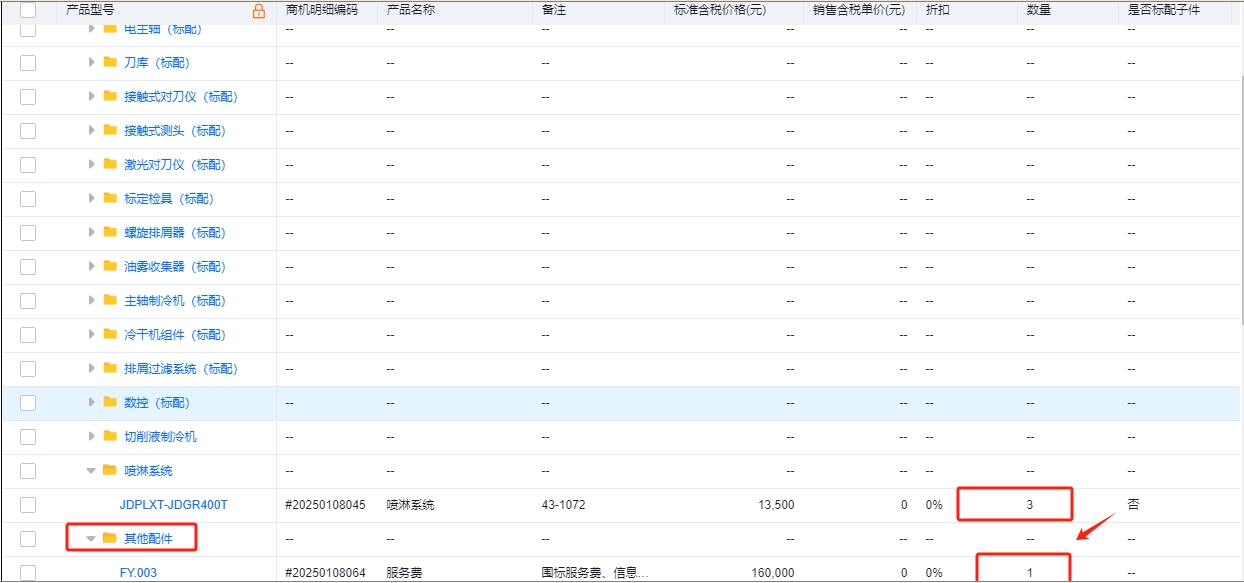Expand the 主轴制冷机（标配） node arrow

pyautogui.click(x=92, y=300)
